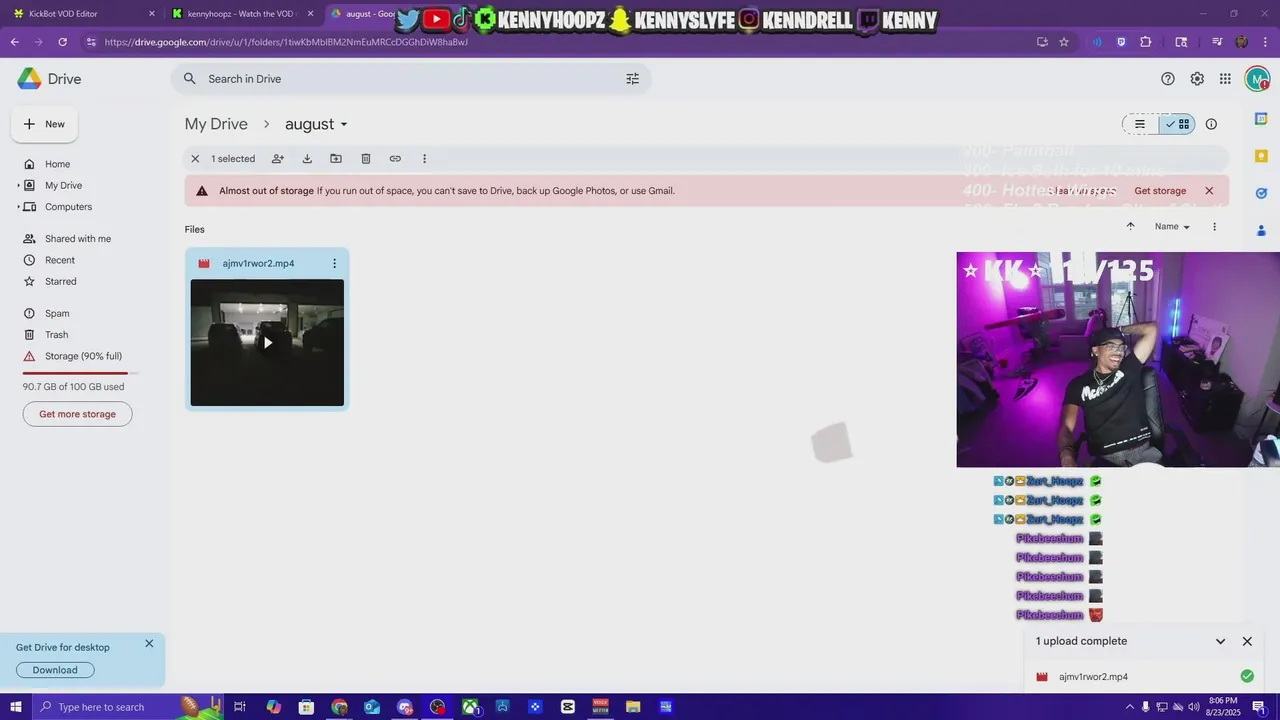
Task: Switch to grid layout view
Action: (x=1177, y=124)
